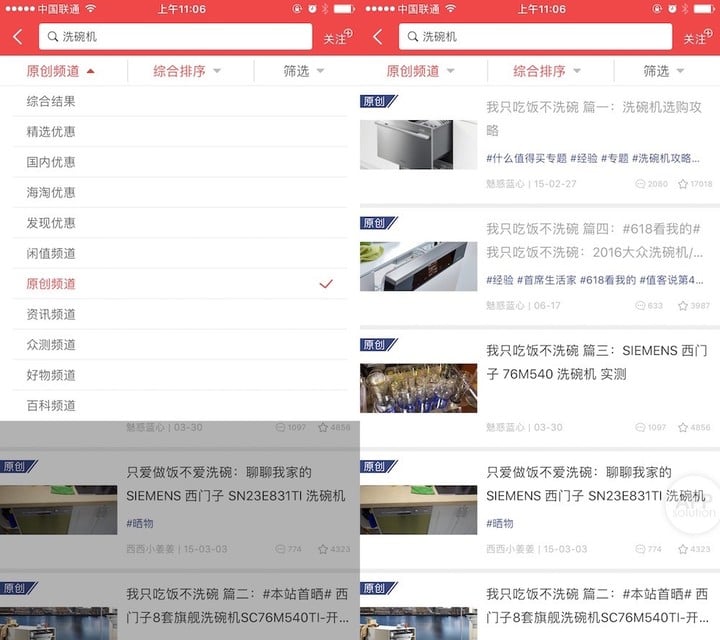Choose 海淘优惠 in channel list
Screen dimensions: 720x640
coord(180,192)
